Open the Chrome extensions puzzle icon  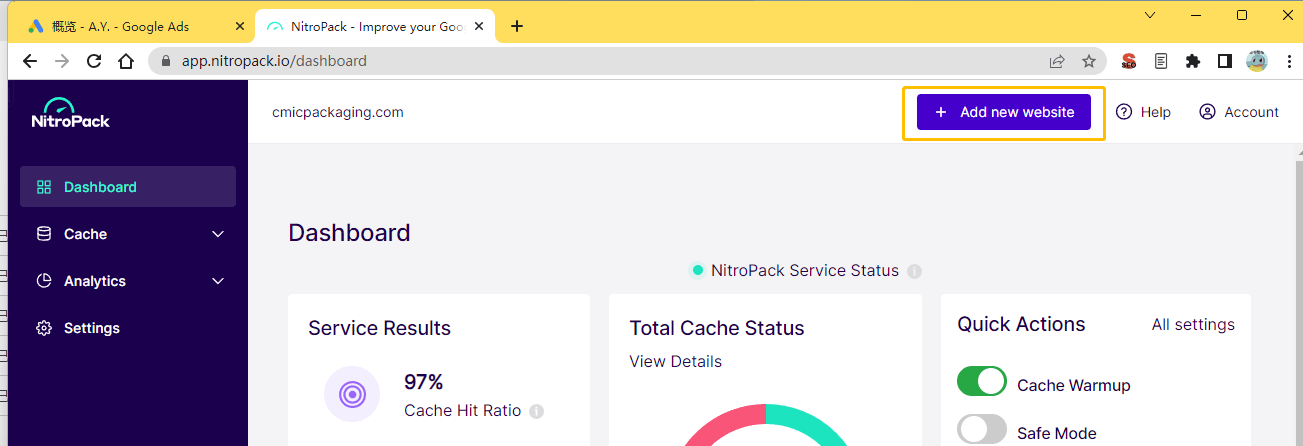(1192, 61)
